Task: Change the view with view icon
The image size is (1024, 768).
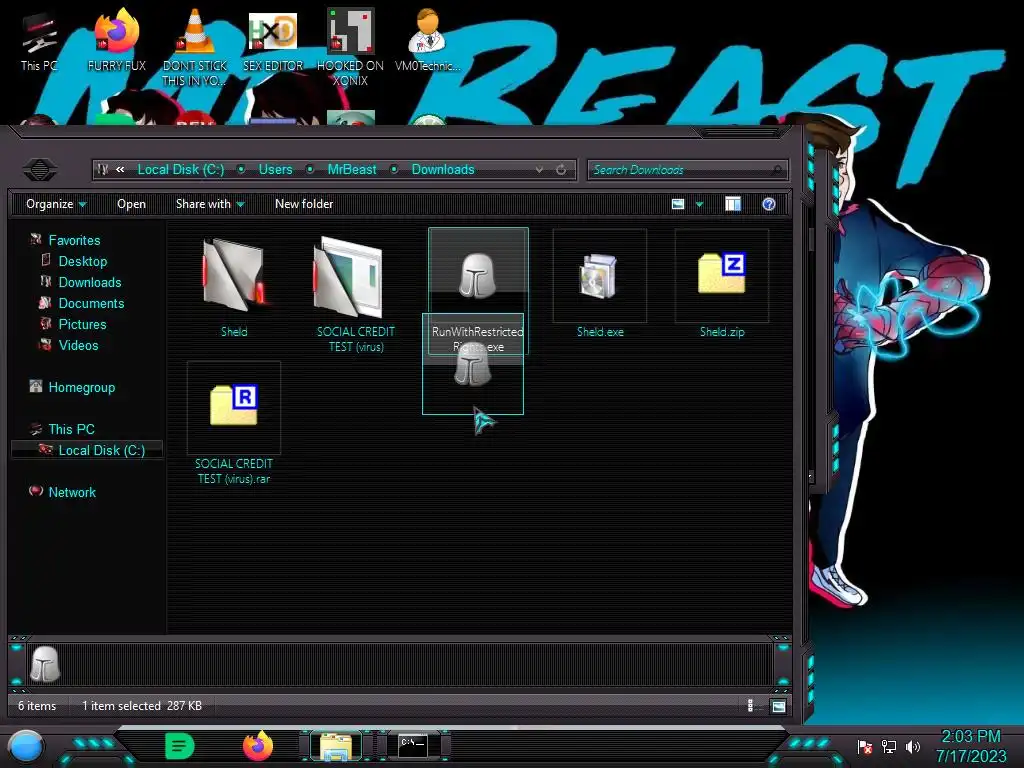Action: coord(678,204)
